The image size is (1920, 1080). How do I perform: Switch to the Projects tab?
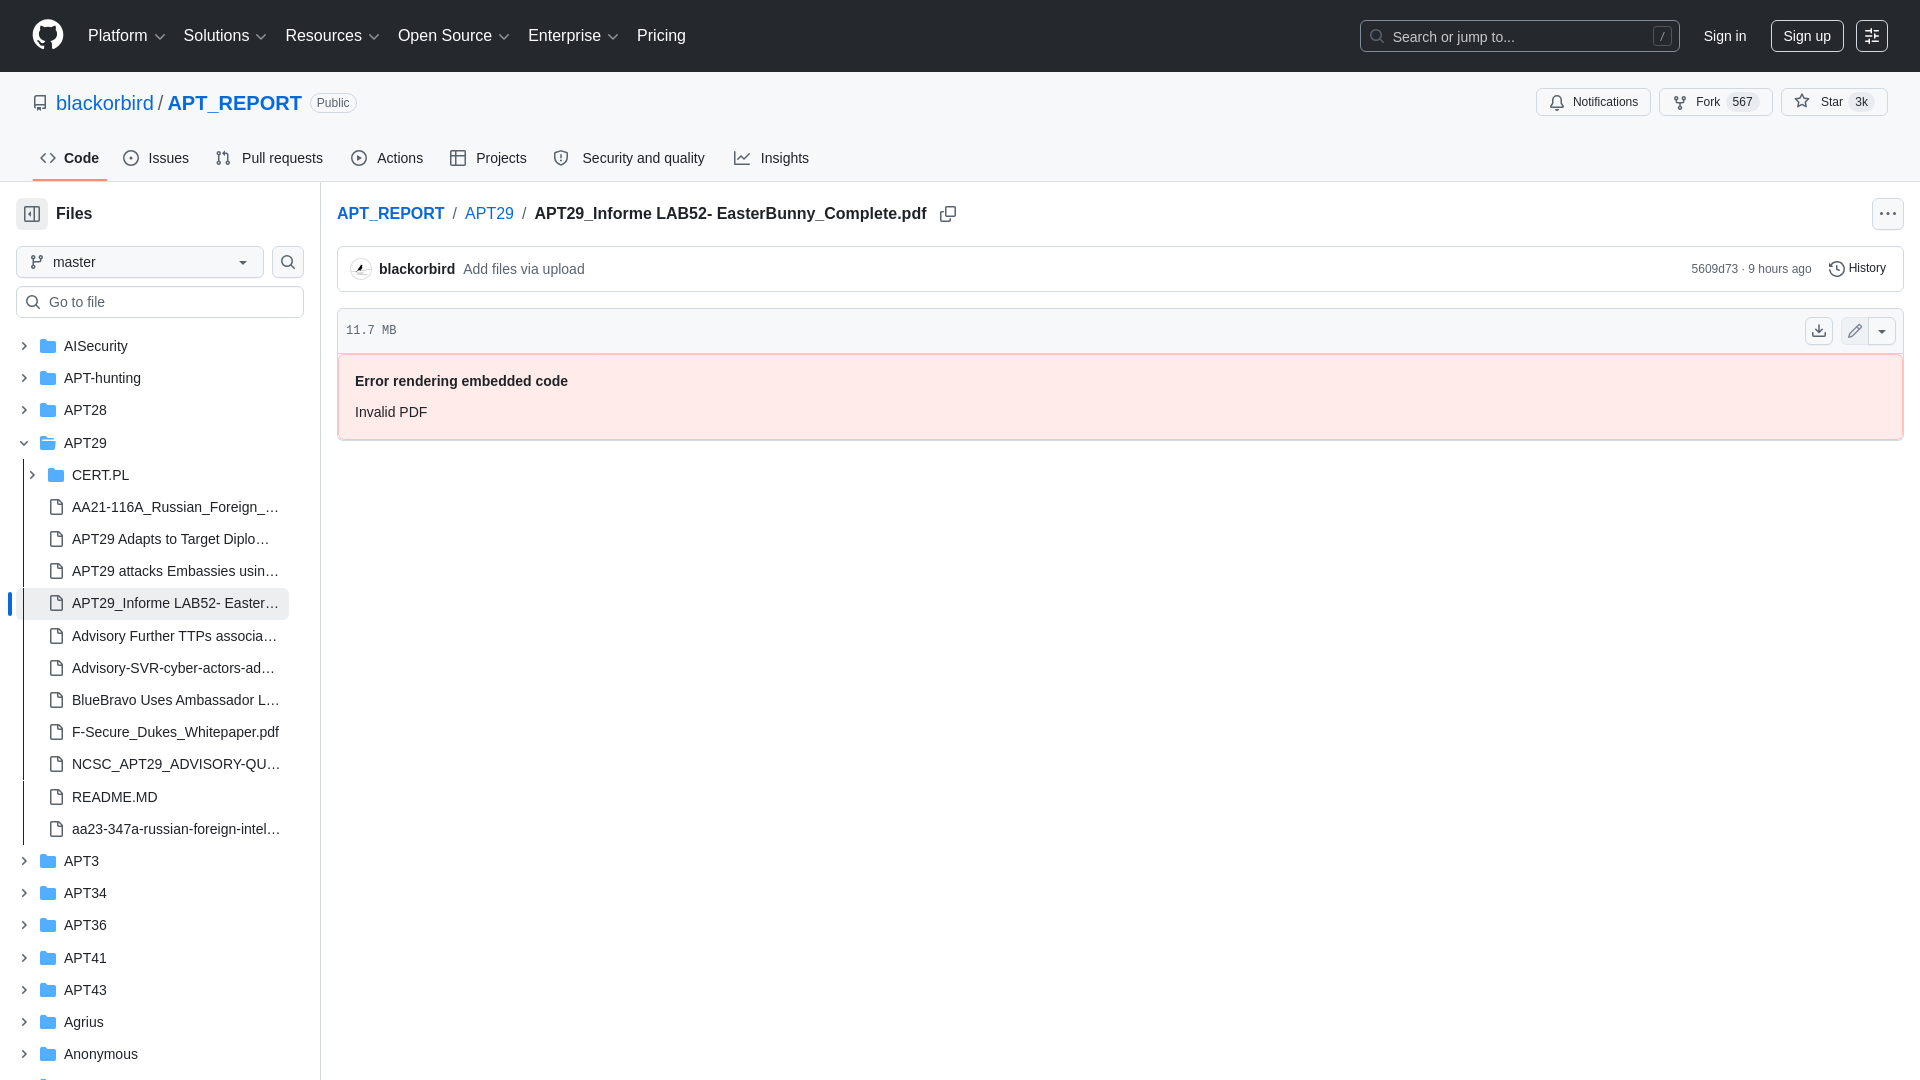[488, 158]
